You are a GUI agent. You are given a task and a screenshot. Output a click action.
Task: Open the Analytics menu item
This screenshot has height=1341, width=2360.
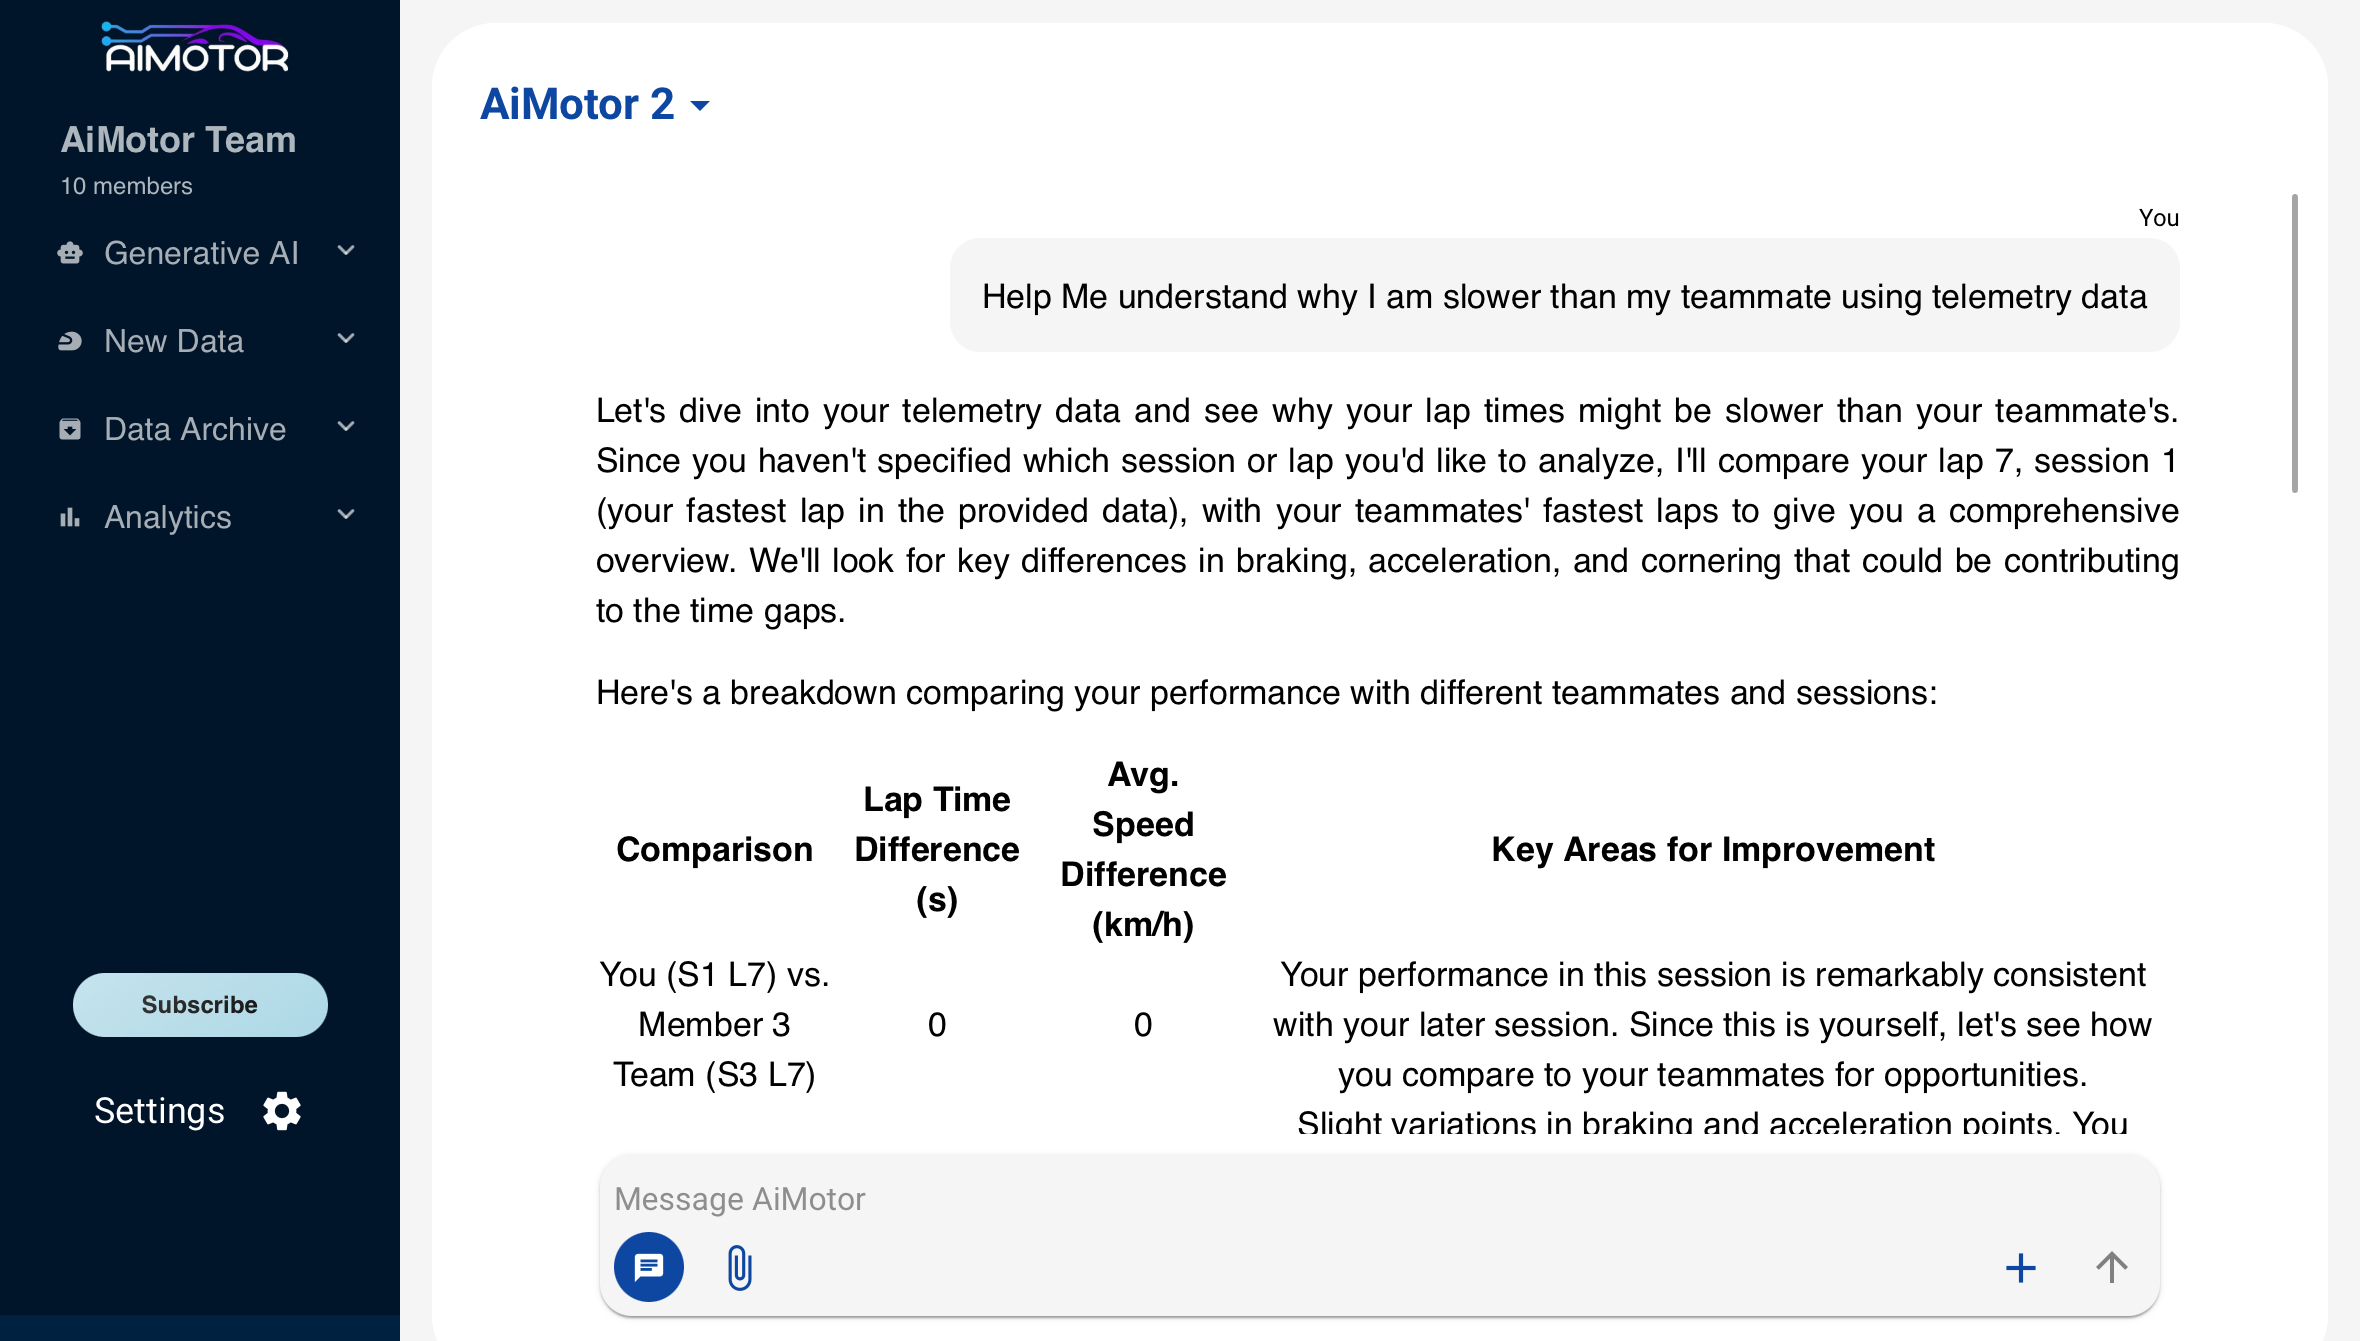point(168,517)
